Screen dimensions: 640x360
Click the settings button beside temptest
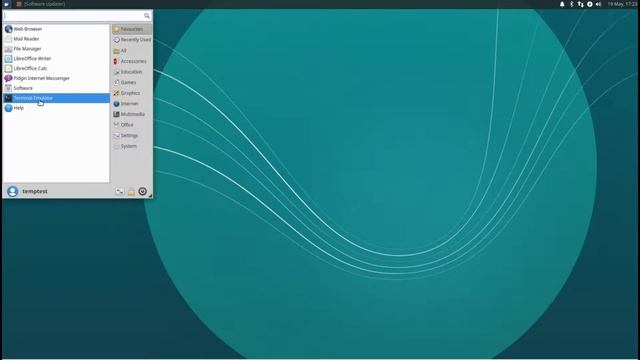tap(120, 191)
